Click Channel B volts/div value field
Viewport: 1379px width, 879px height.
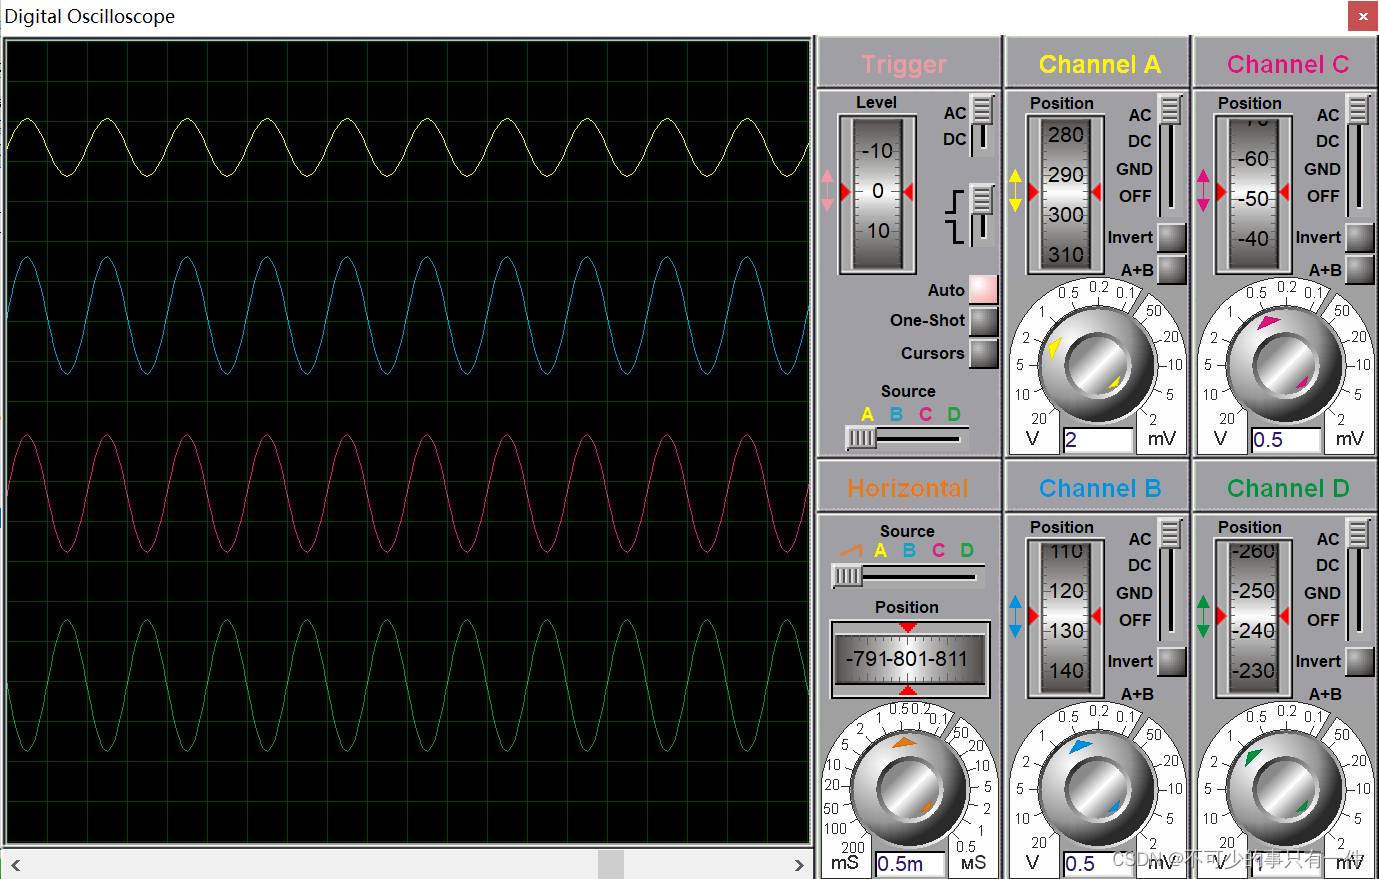pyautogui.click(x=1098, y=864)
